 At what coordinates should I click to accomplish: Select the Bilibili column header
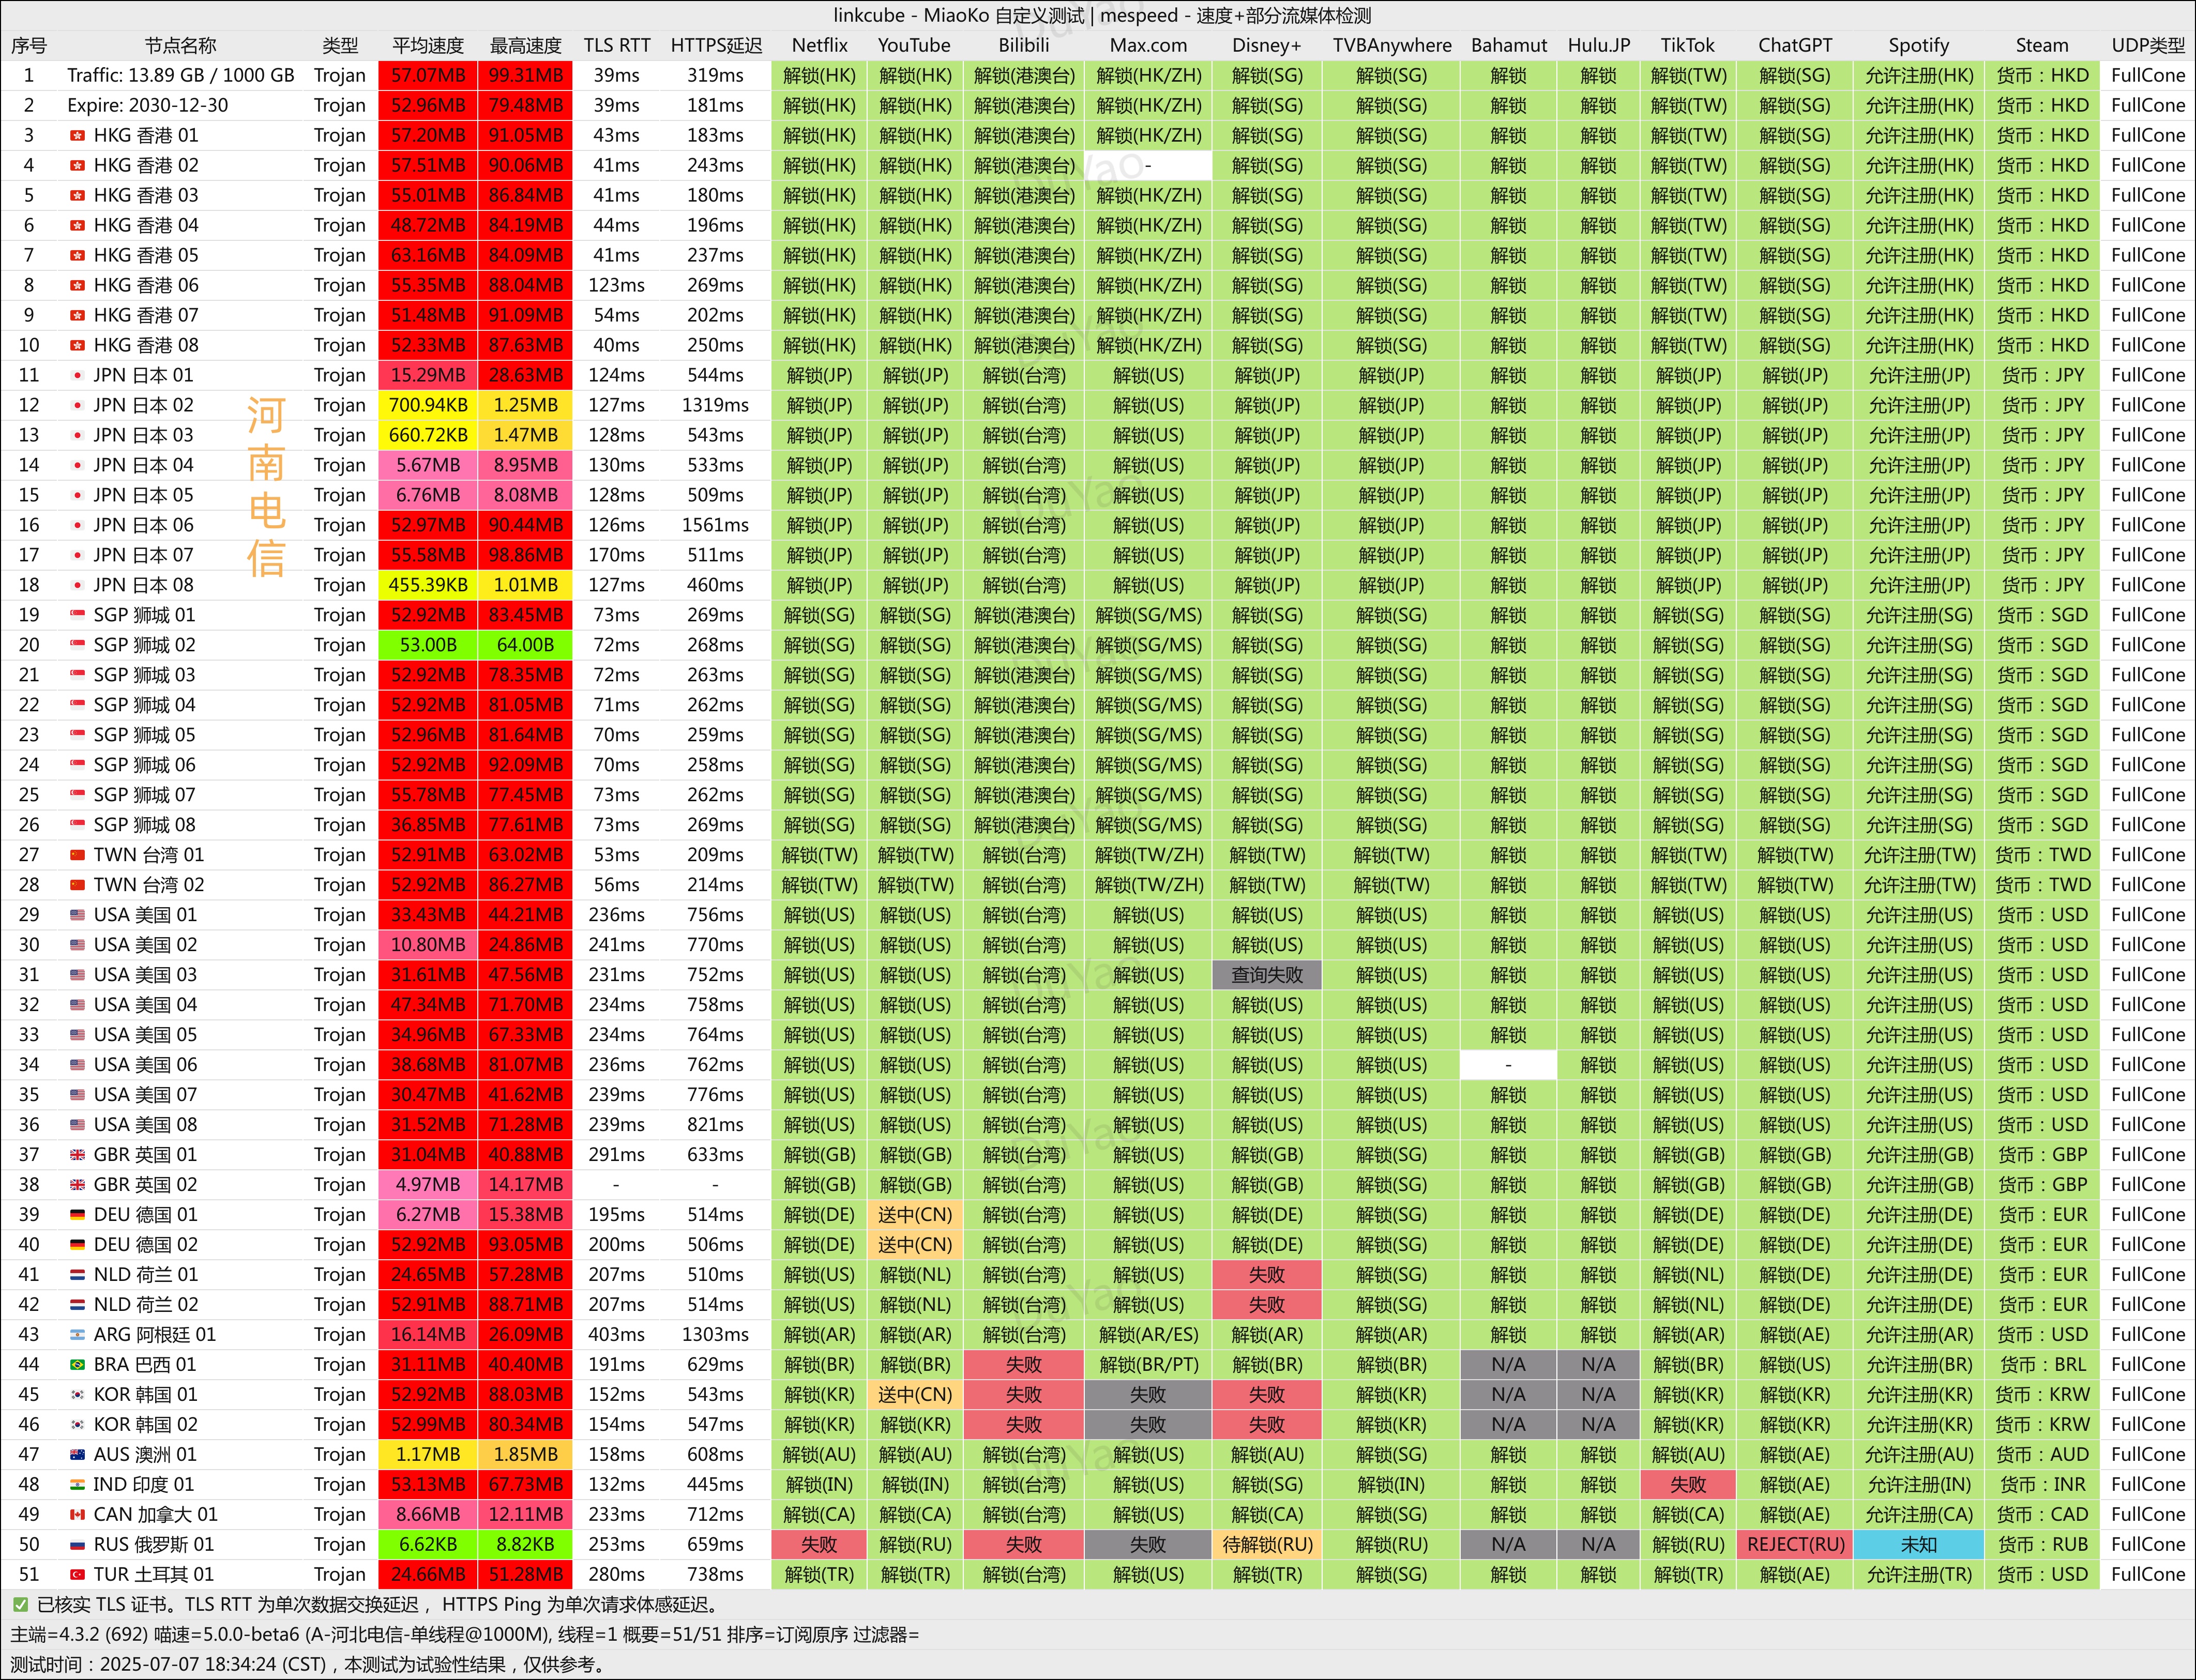click(x=1024, y=45)
